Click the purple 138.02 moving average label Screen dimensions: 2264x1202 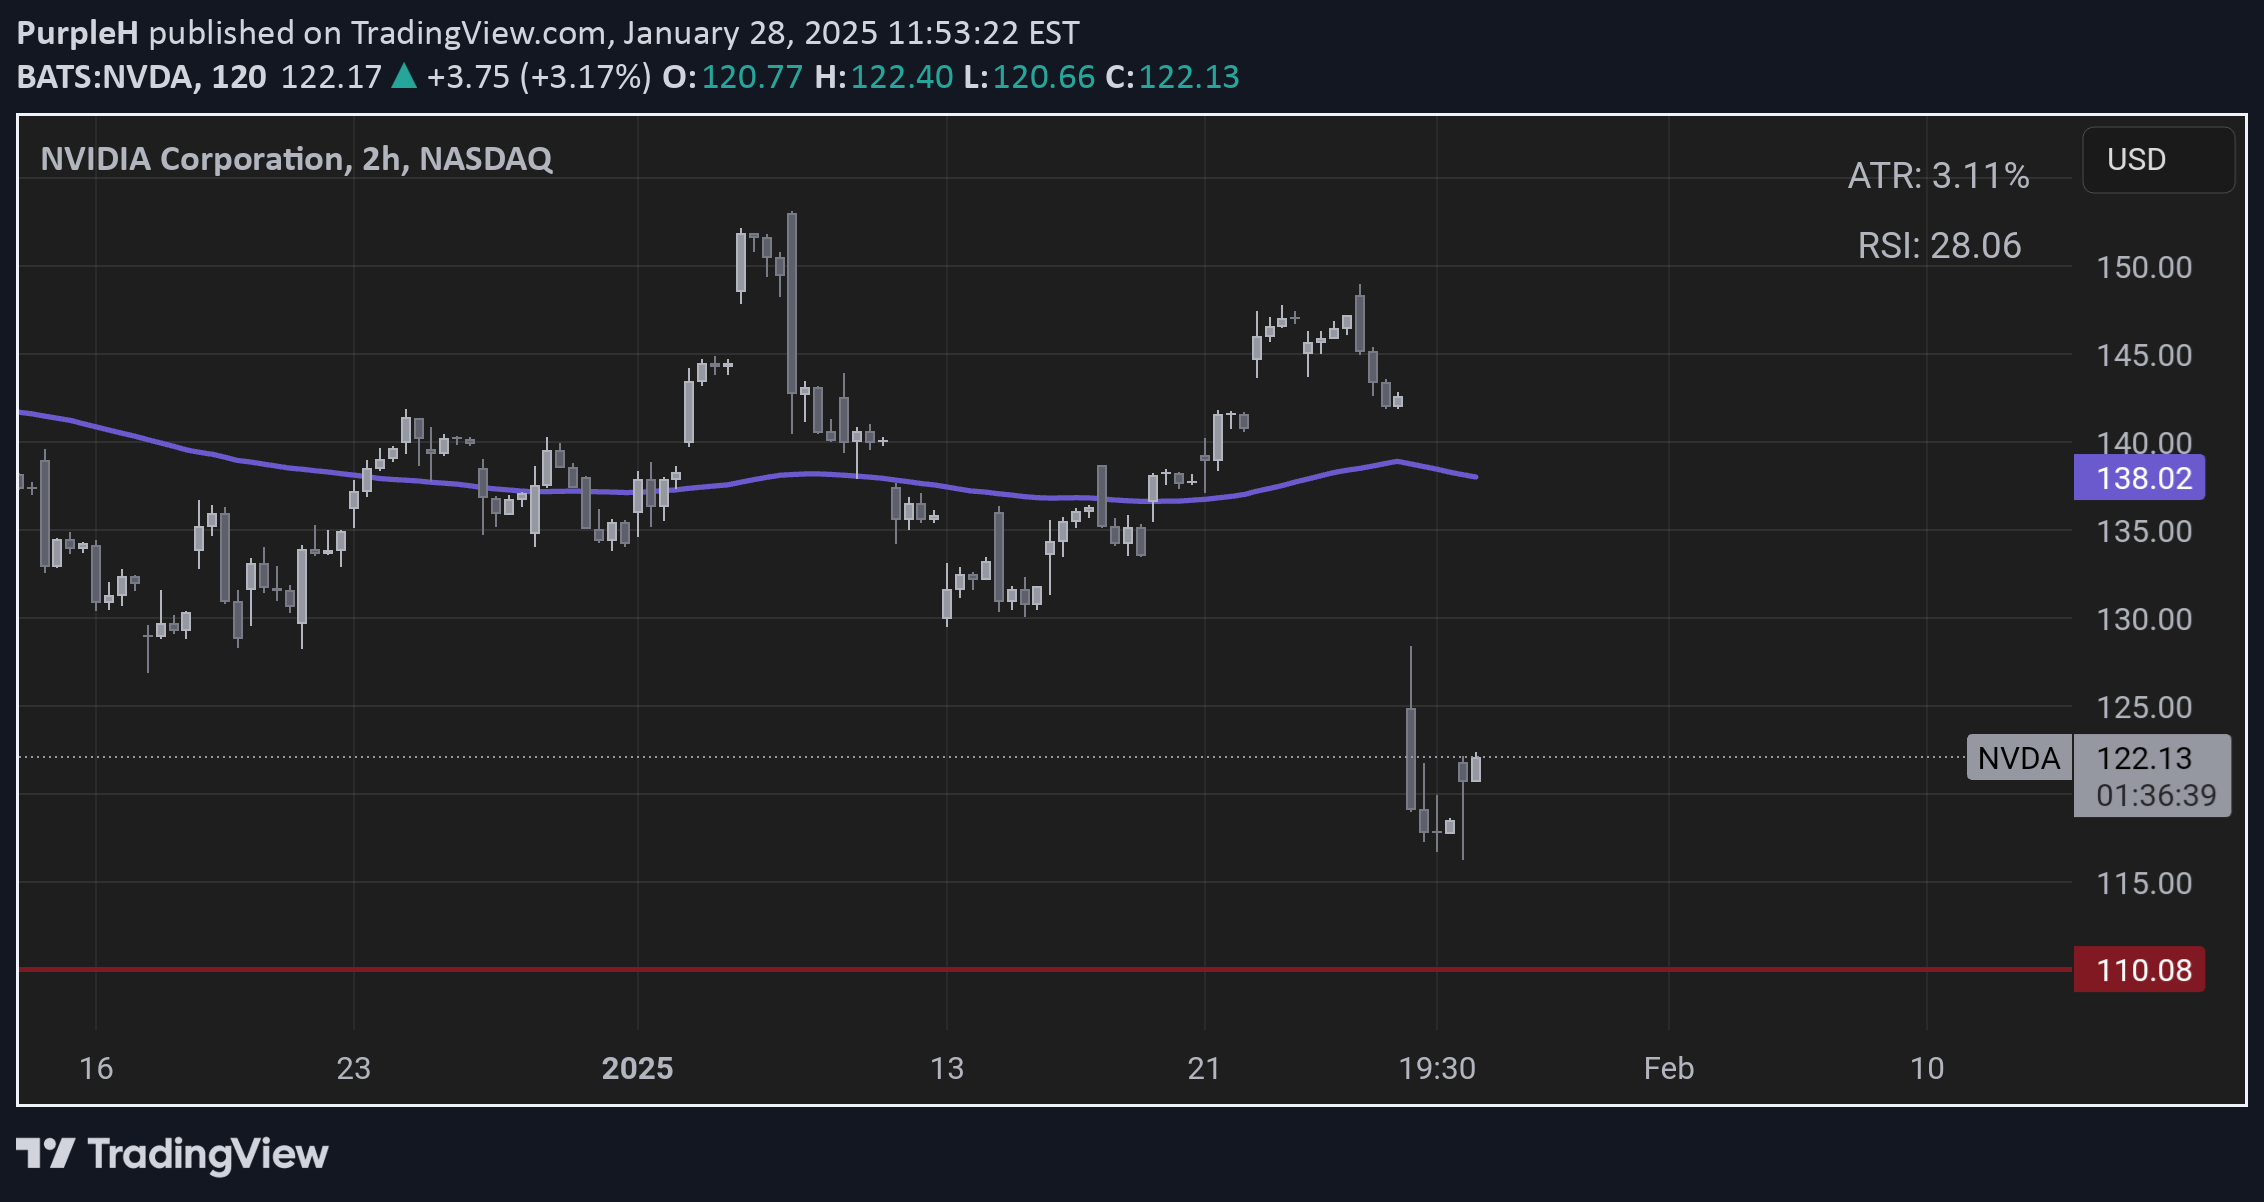(2138, 478)
